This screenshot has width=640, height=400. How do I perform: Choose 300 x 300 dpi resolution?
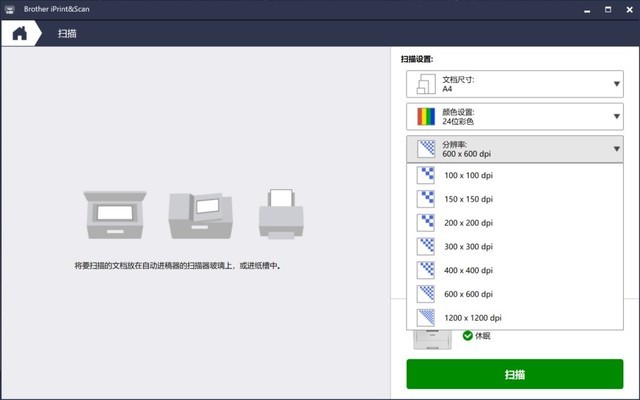(515, 247)
